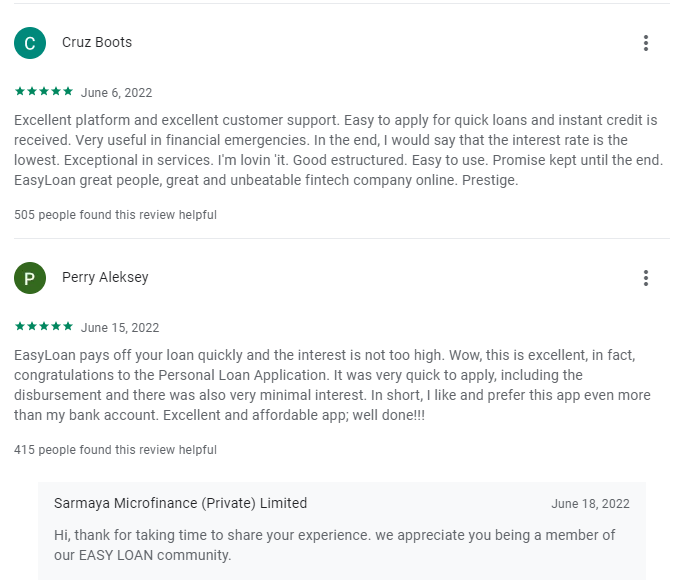This screenshot has height=580, width=682.
Task: Click the June 15, 2022 review date
Action: click(x=120, y=328)
